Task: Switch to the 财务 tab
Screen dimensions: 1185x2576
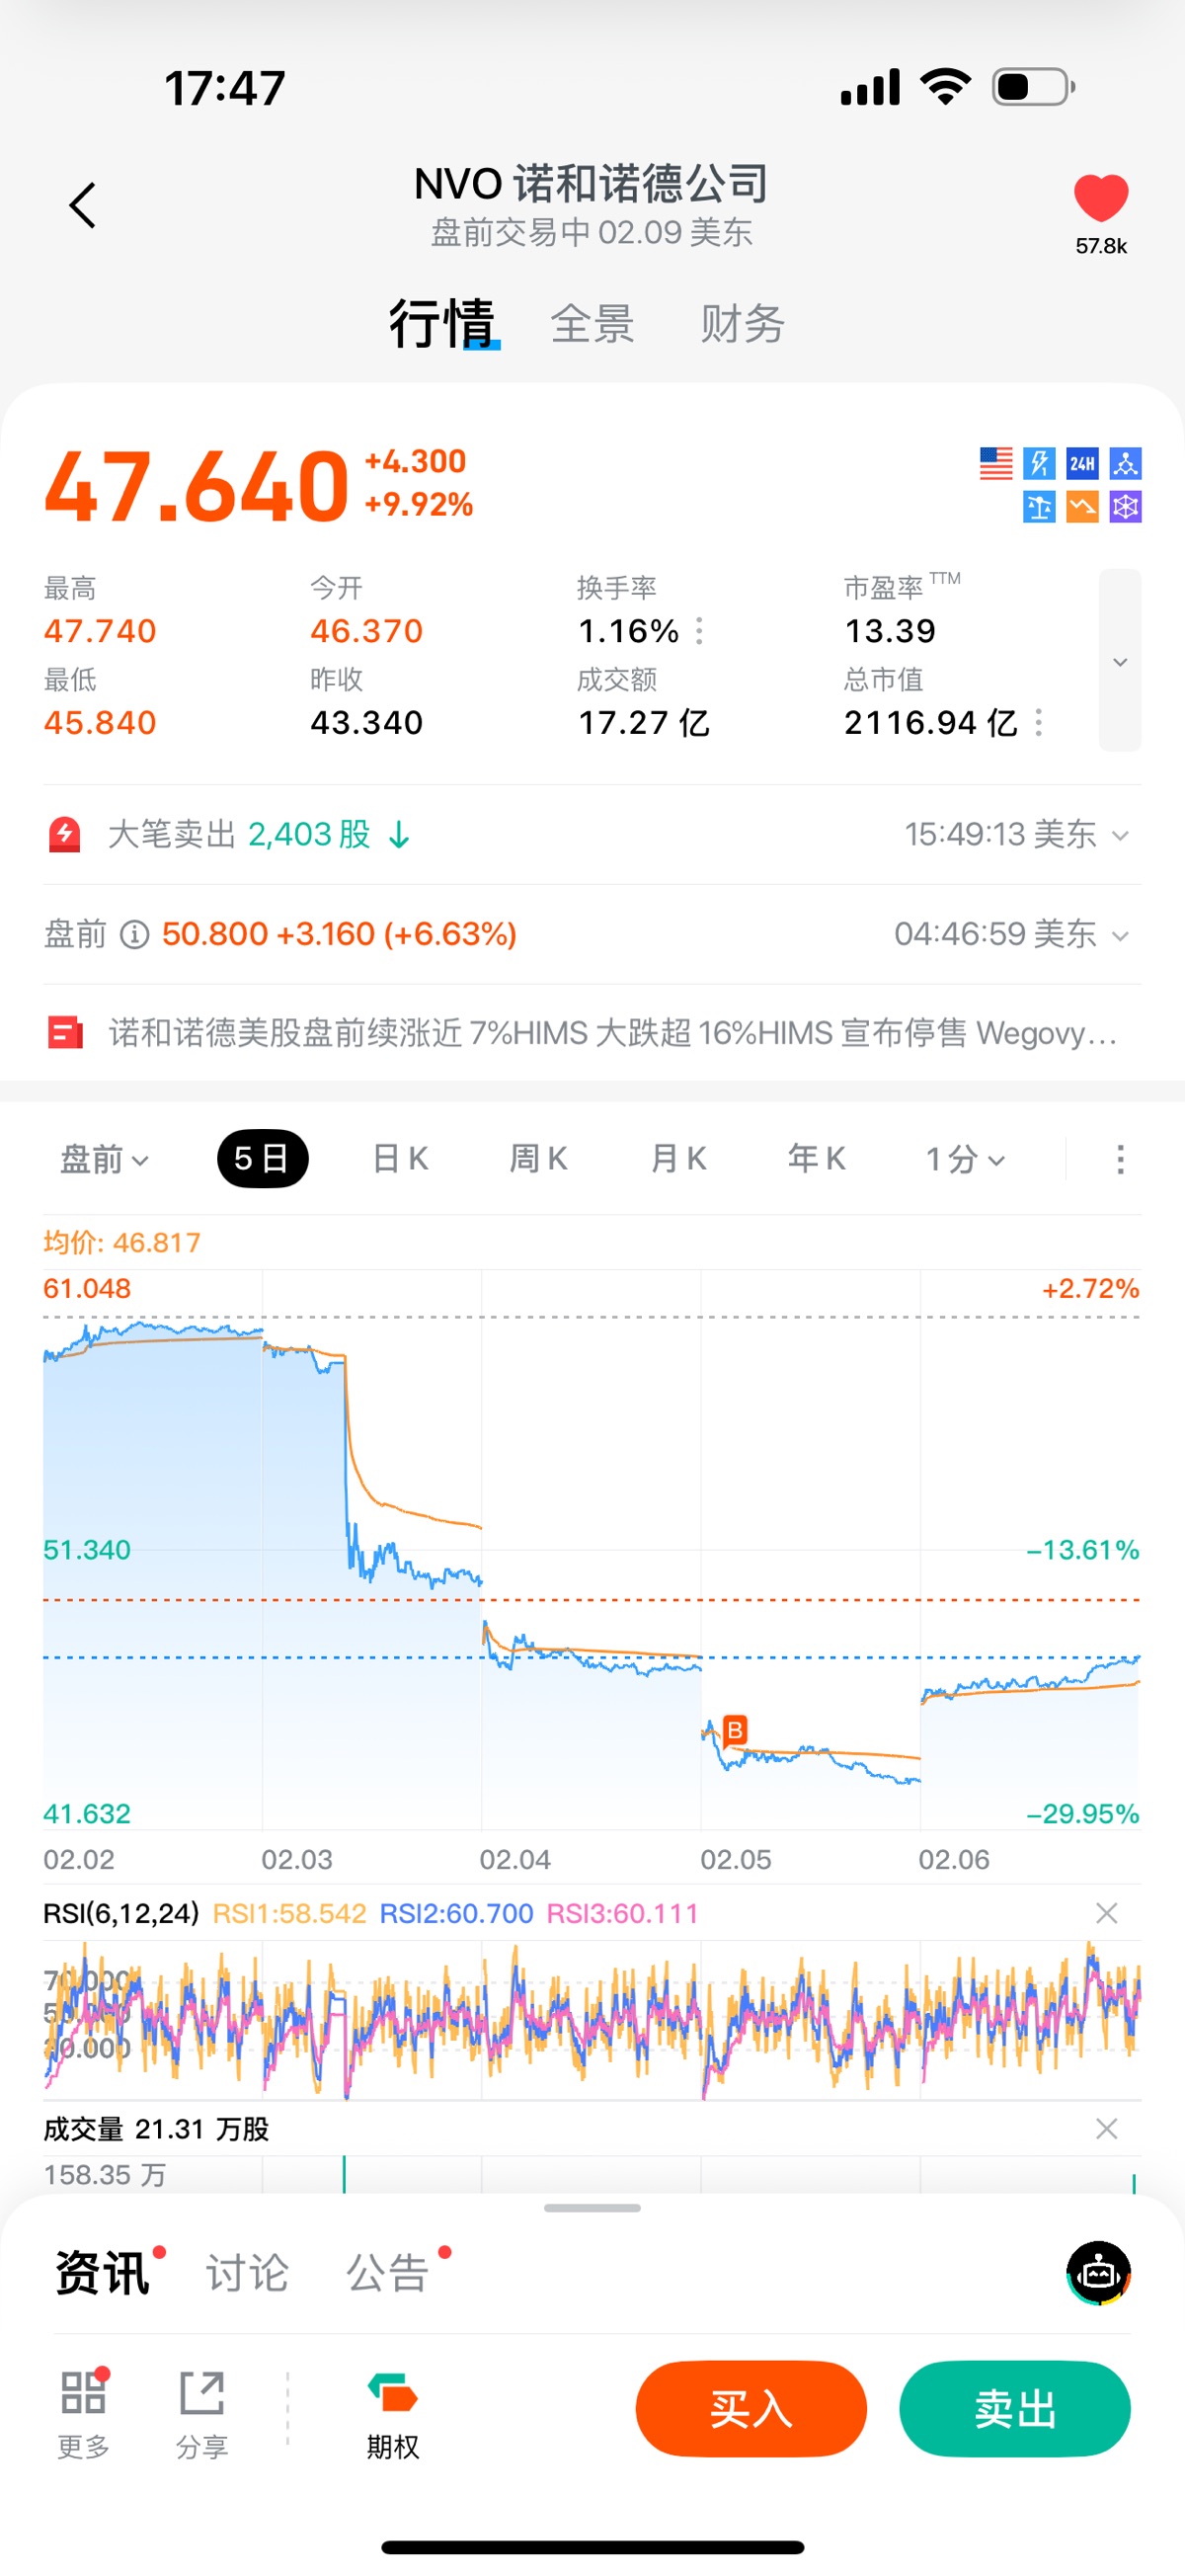Action: pos(742,324)
